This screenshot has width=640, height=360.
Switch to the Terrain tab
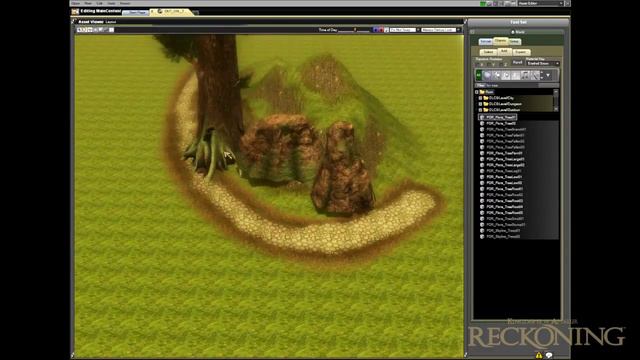click(x=486, y=42)
